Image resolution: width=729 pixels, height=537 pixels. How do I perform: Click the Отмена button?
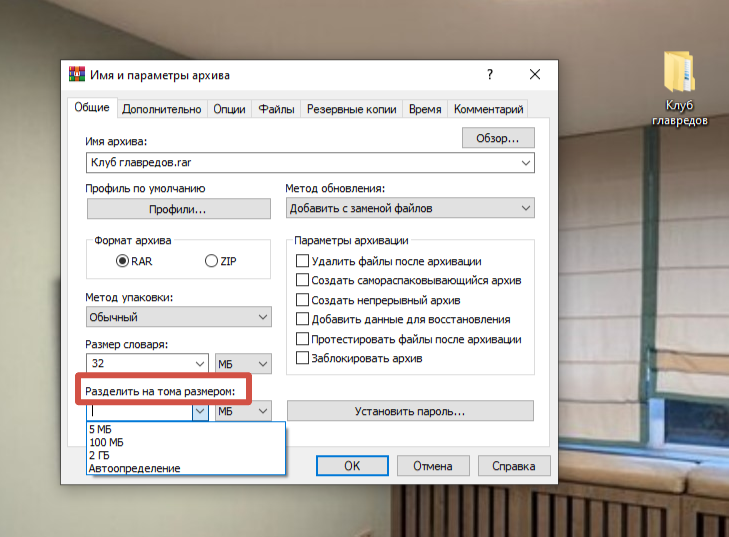coord(433,465)
